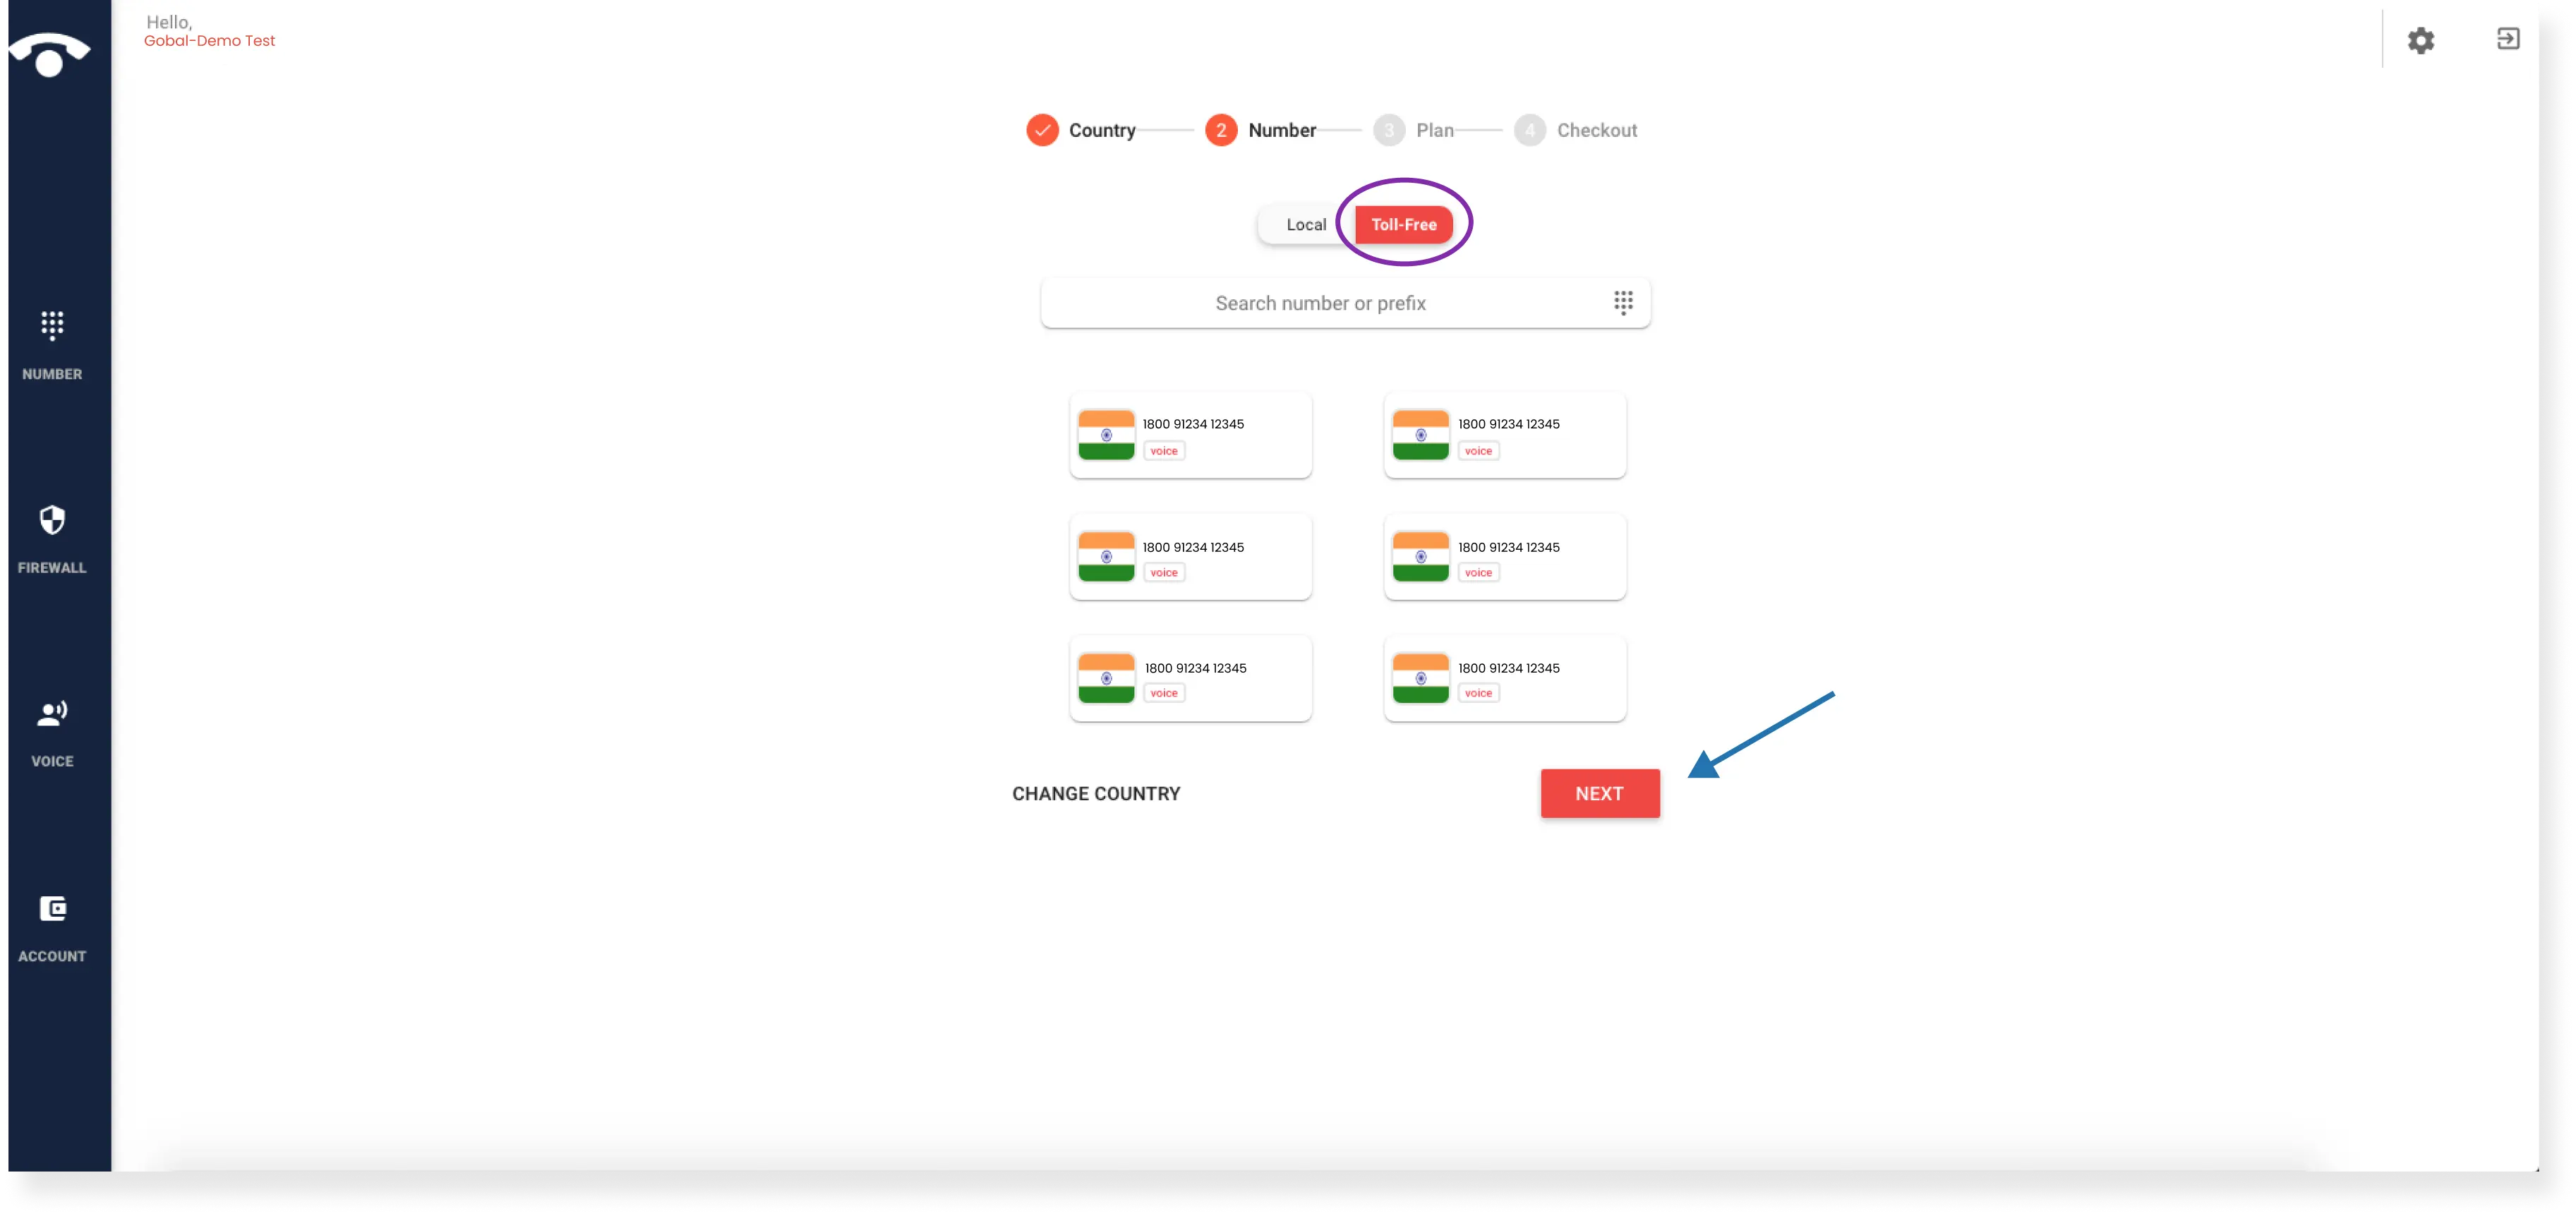This screenshot has width=2576, height=1216.
Task: Click CHANGE COUNTRY button
Action: [x=1096, y=792]
